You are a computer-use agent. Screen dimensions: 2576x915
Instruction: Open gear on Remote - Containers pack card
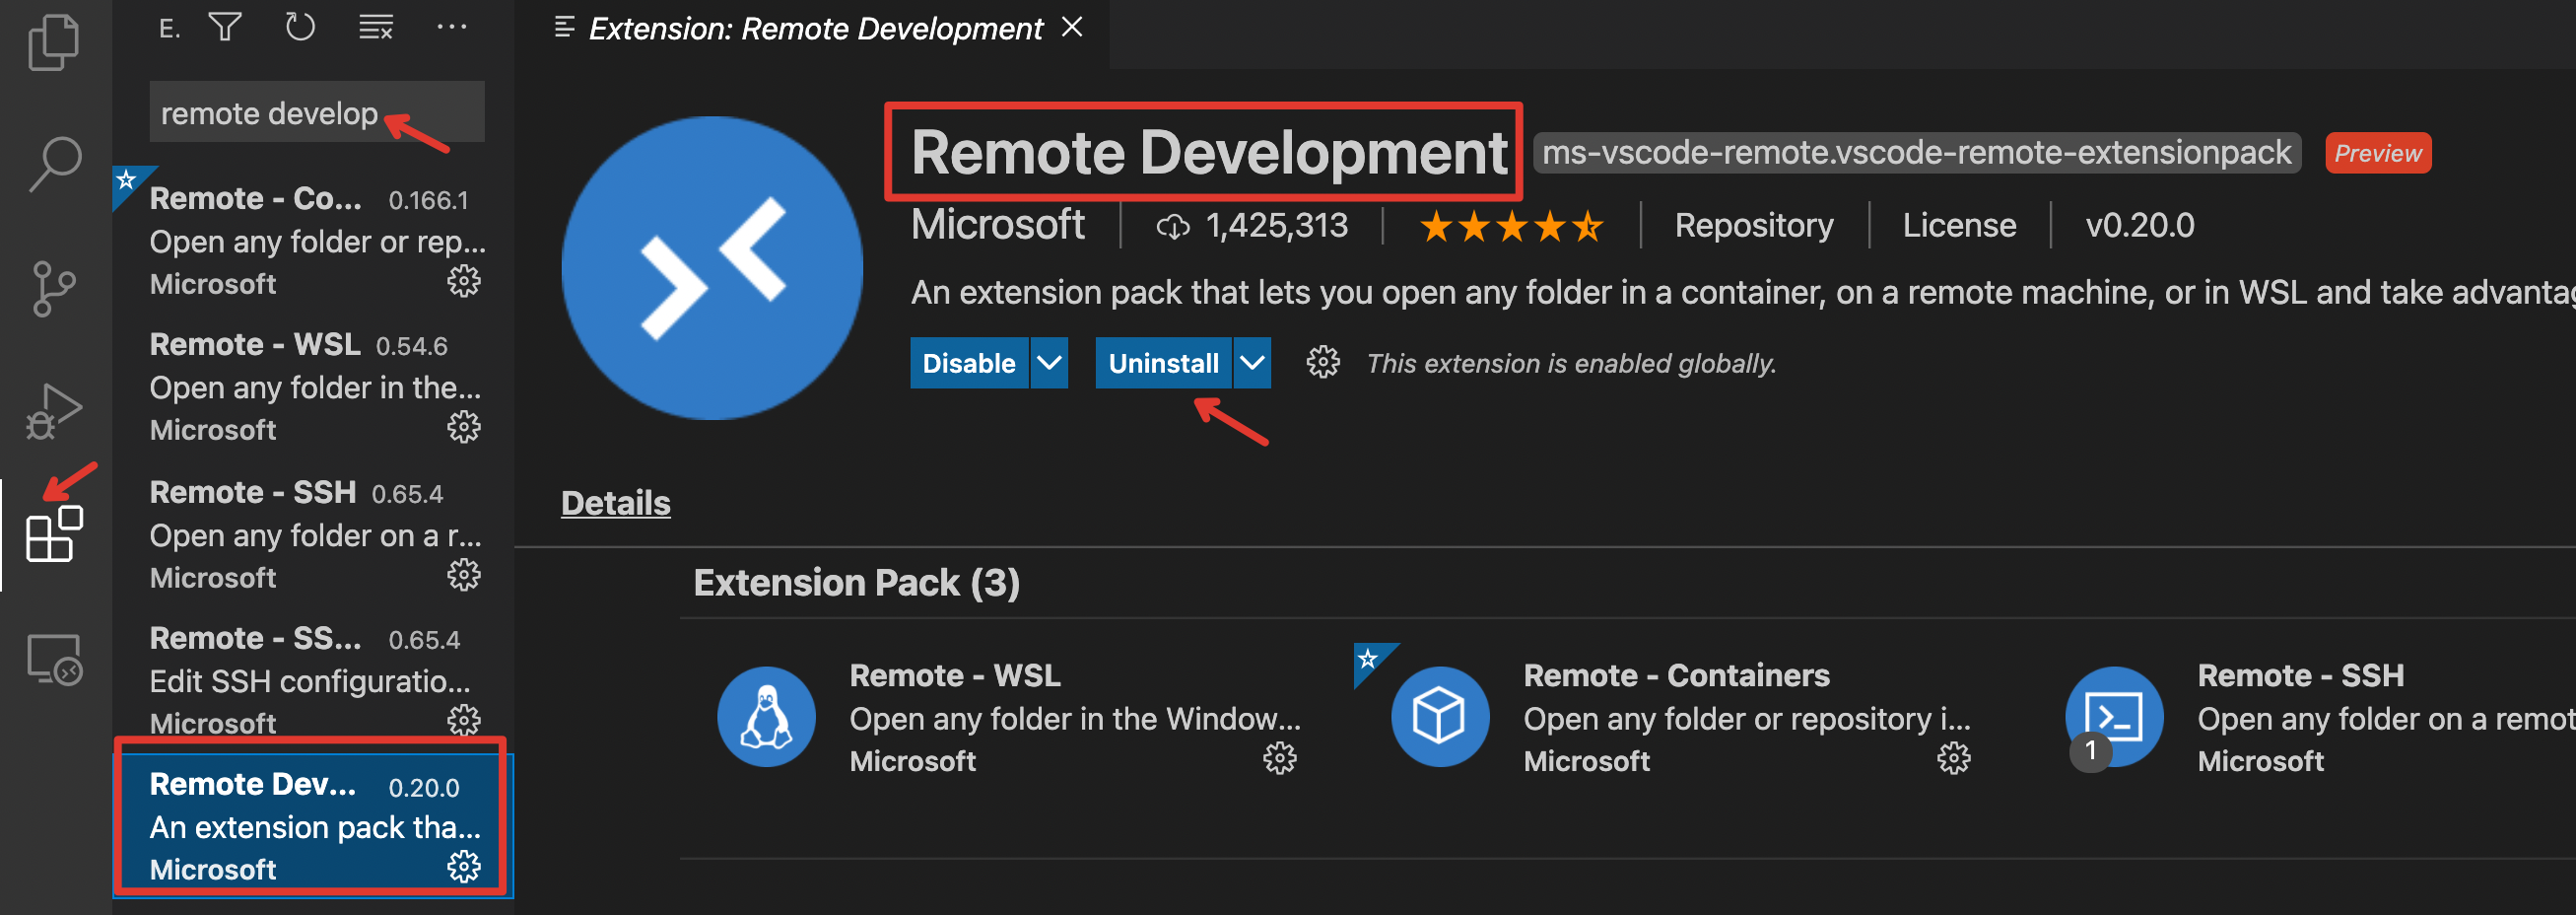pyautogui.click(x=1954, y=759)
